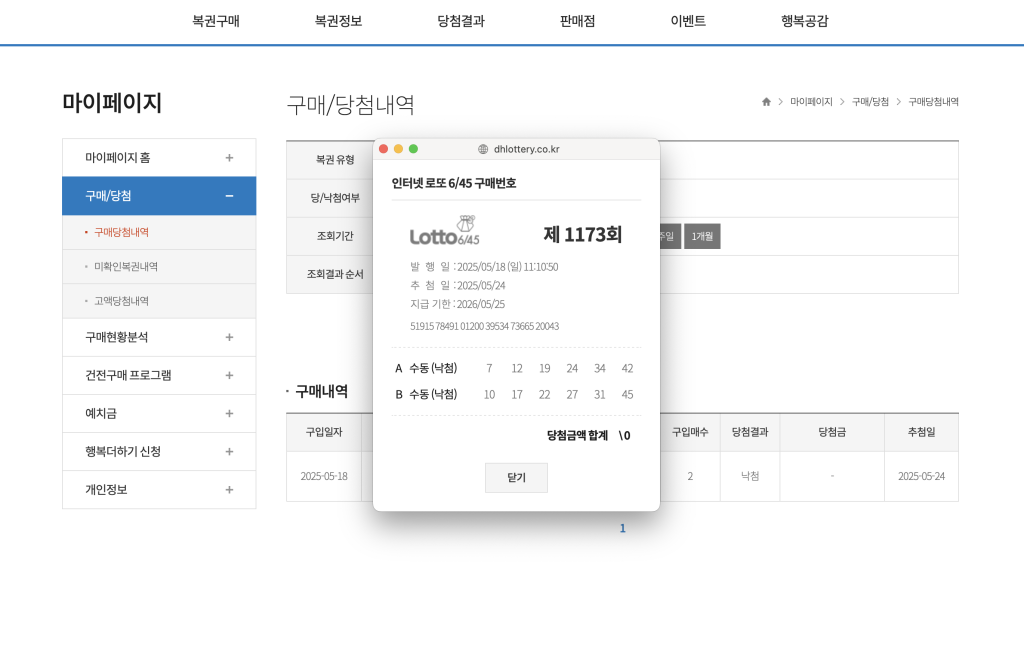The height and width of the screenshot is (649, 1024).
Task: Select the 1개월 period button
Action: coord(702,236)
